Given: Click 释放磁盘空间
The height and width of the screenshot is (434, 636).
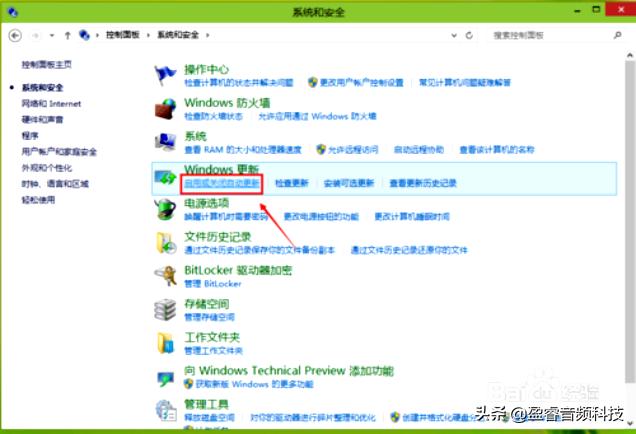Looking at the screenshot, I should [209, 417].
